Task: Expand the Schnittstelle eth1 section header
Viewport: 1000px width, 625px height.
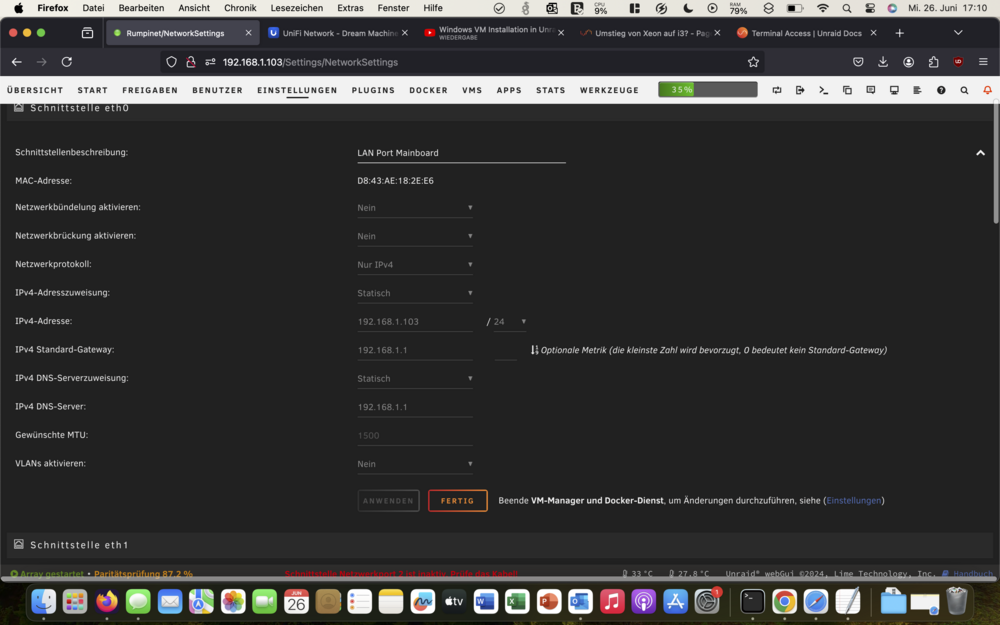Action: pos(500,545)
